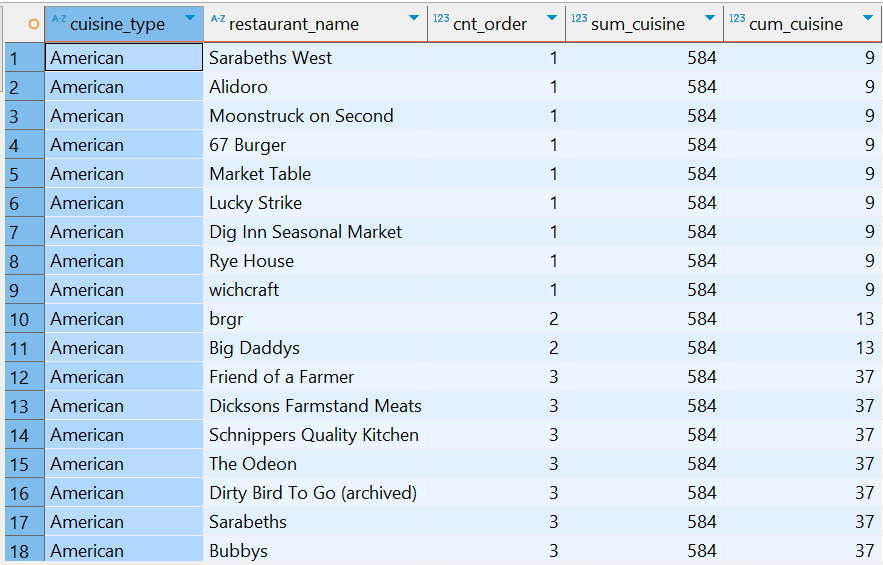Screen dimensions: 883x565
Task: Click the Big Daddys cell
Action: pyautogui.click(x=315, y=348)
